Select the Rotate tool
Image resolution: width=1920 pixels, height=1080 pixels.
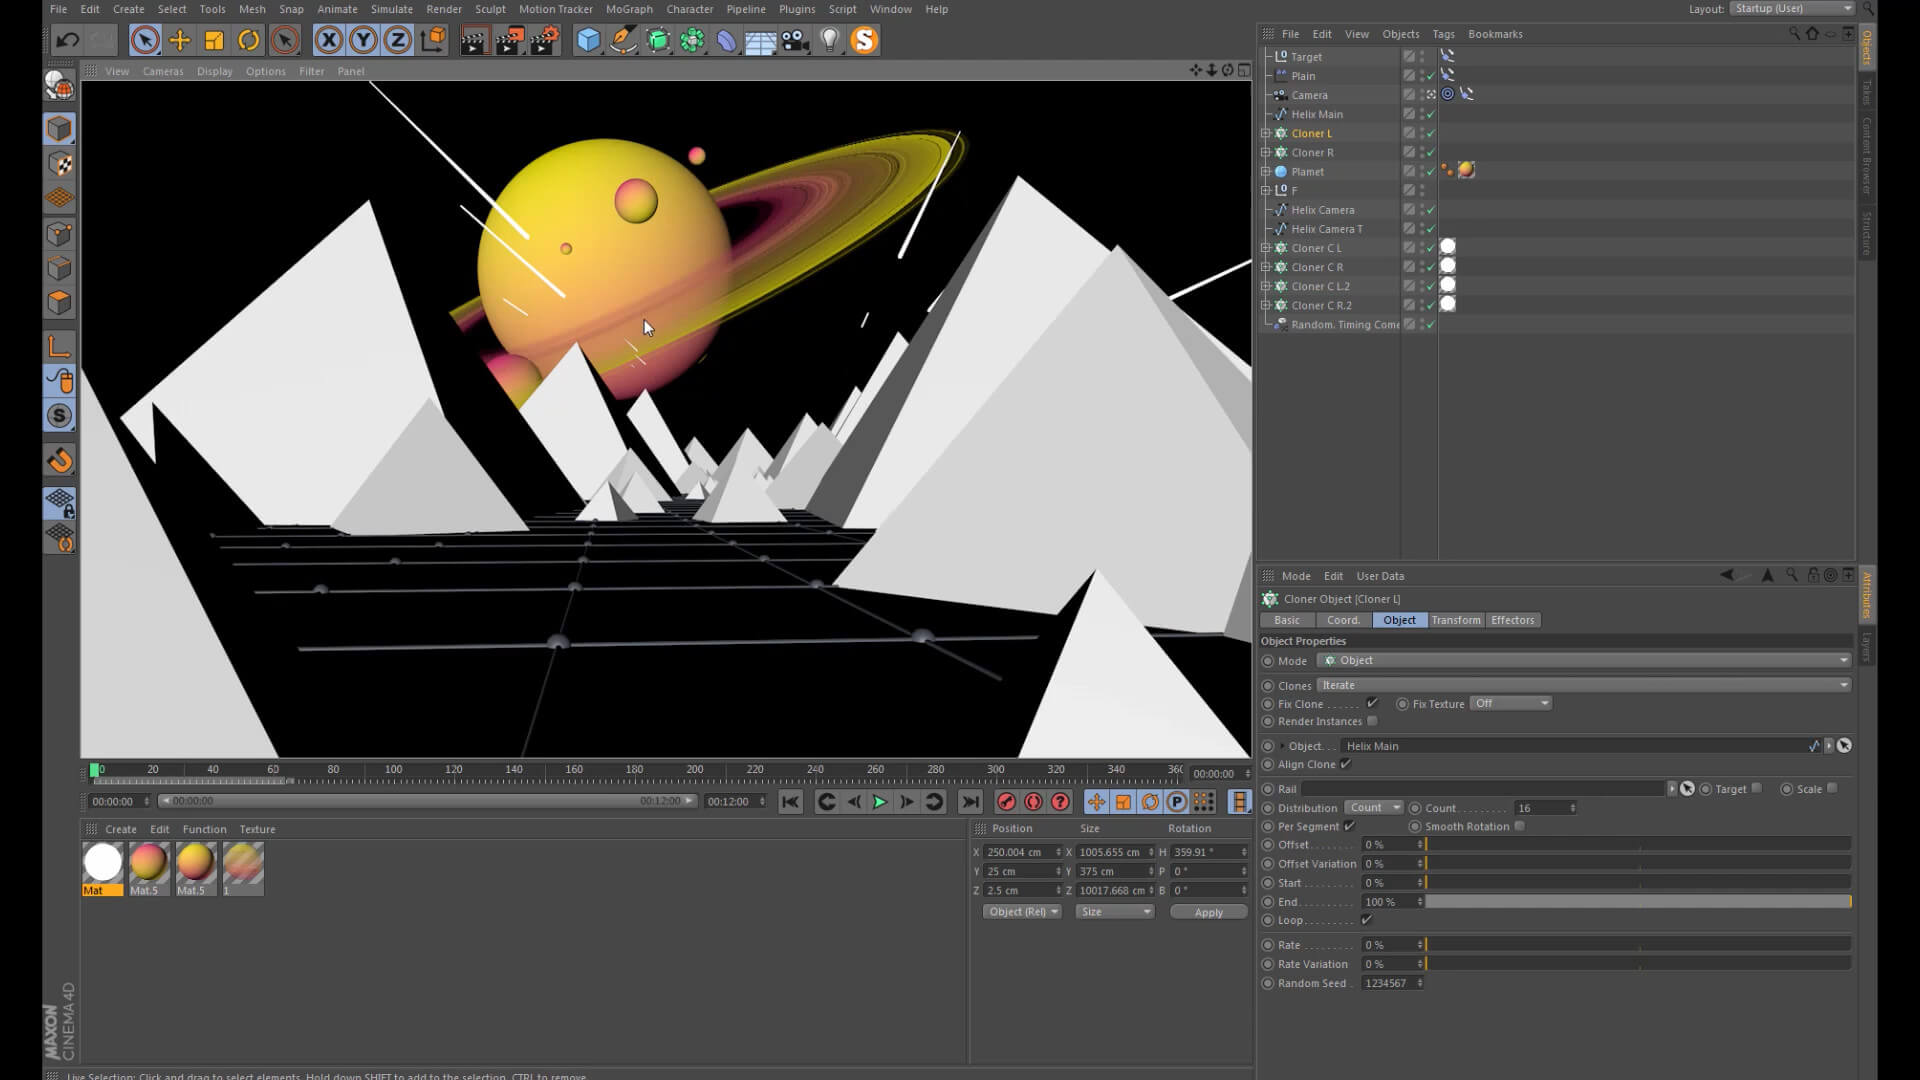(248, 40)
